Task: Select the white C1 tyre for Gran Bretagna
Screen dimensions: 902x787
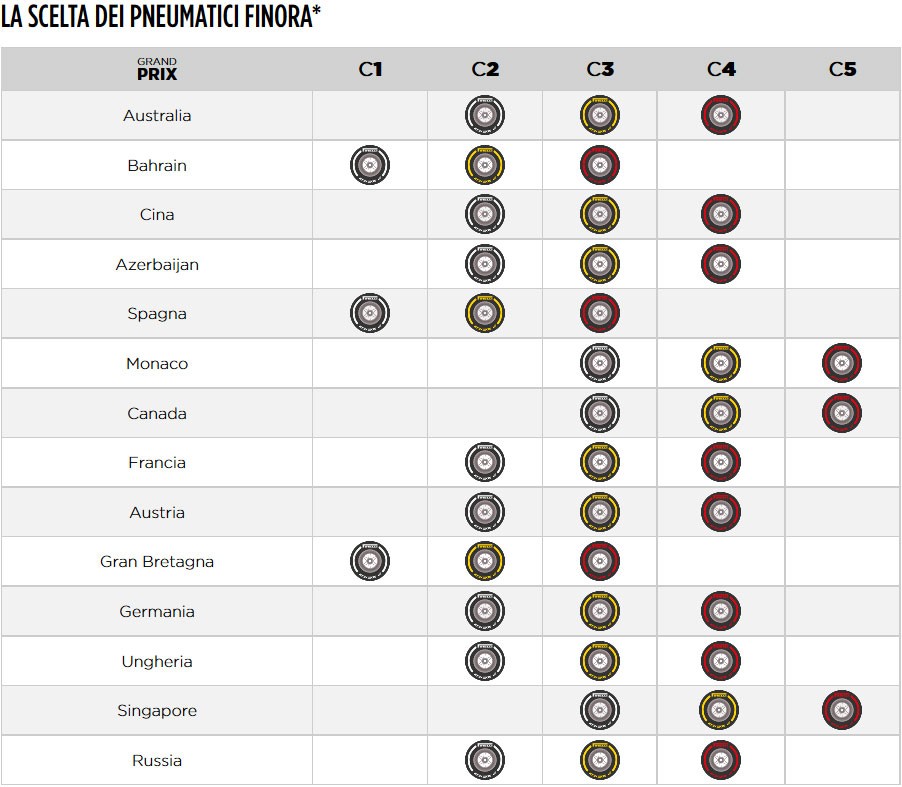Action: (x=370, y=562)
